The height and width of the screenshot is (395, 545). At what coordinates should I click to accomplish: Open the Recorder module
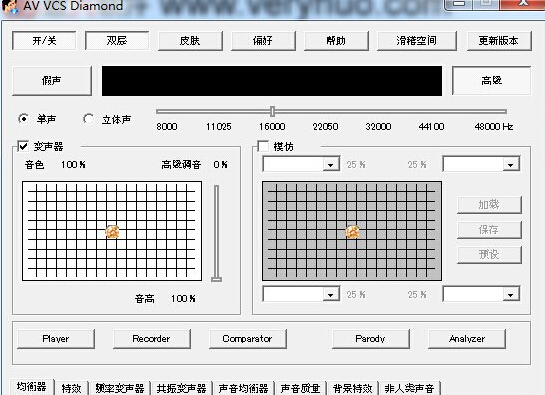(x=152, y=338)
